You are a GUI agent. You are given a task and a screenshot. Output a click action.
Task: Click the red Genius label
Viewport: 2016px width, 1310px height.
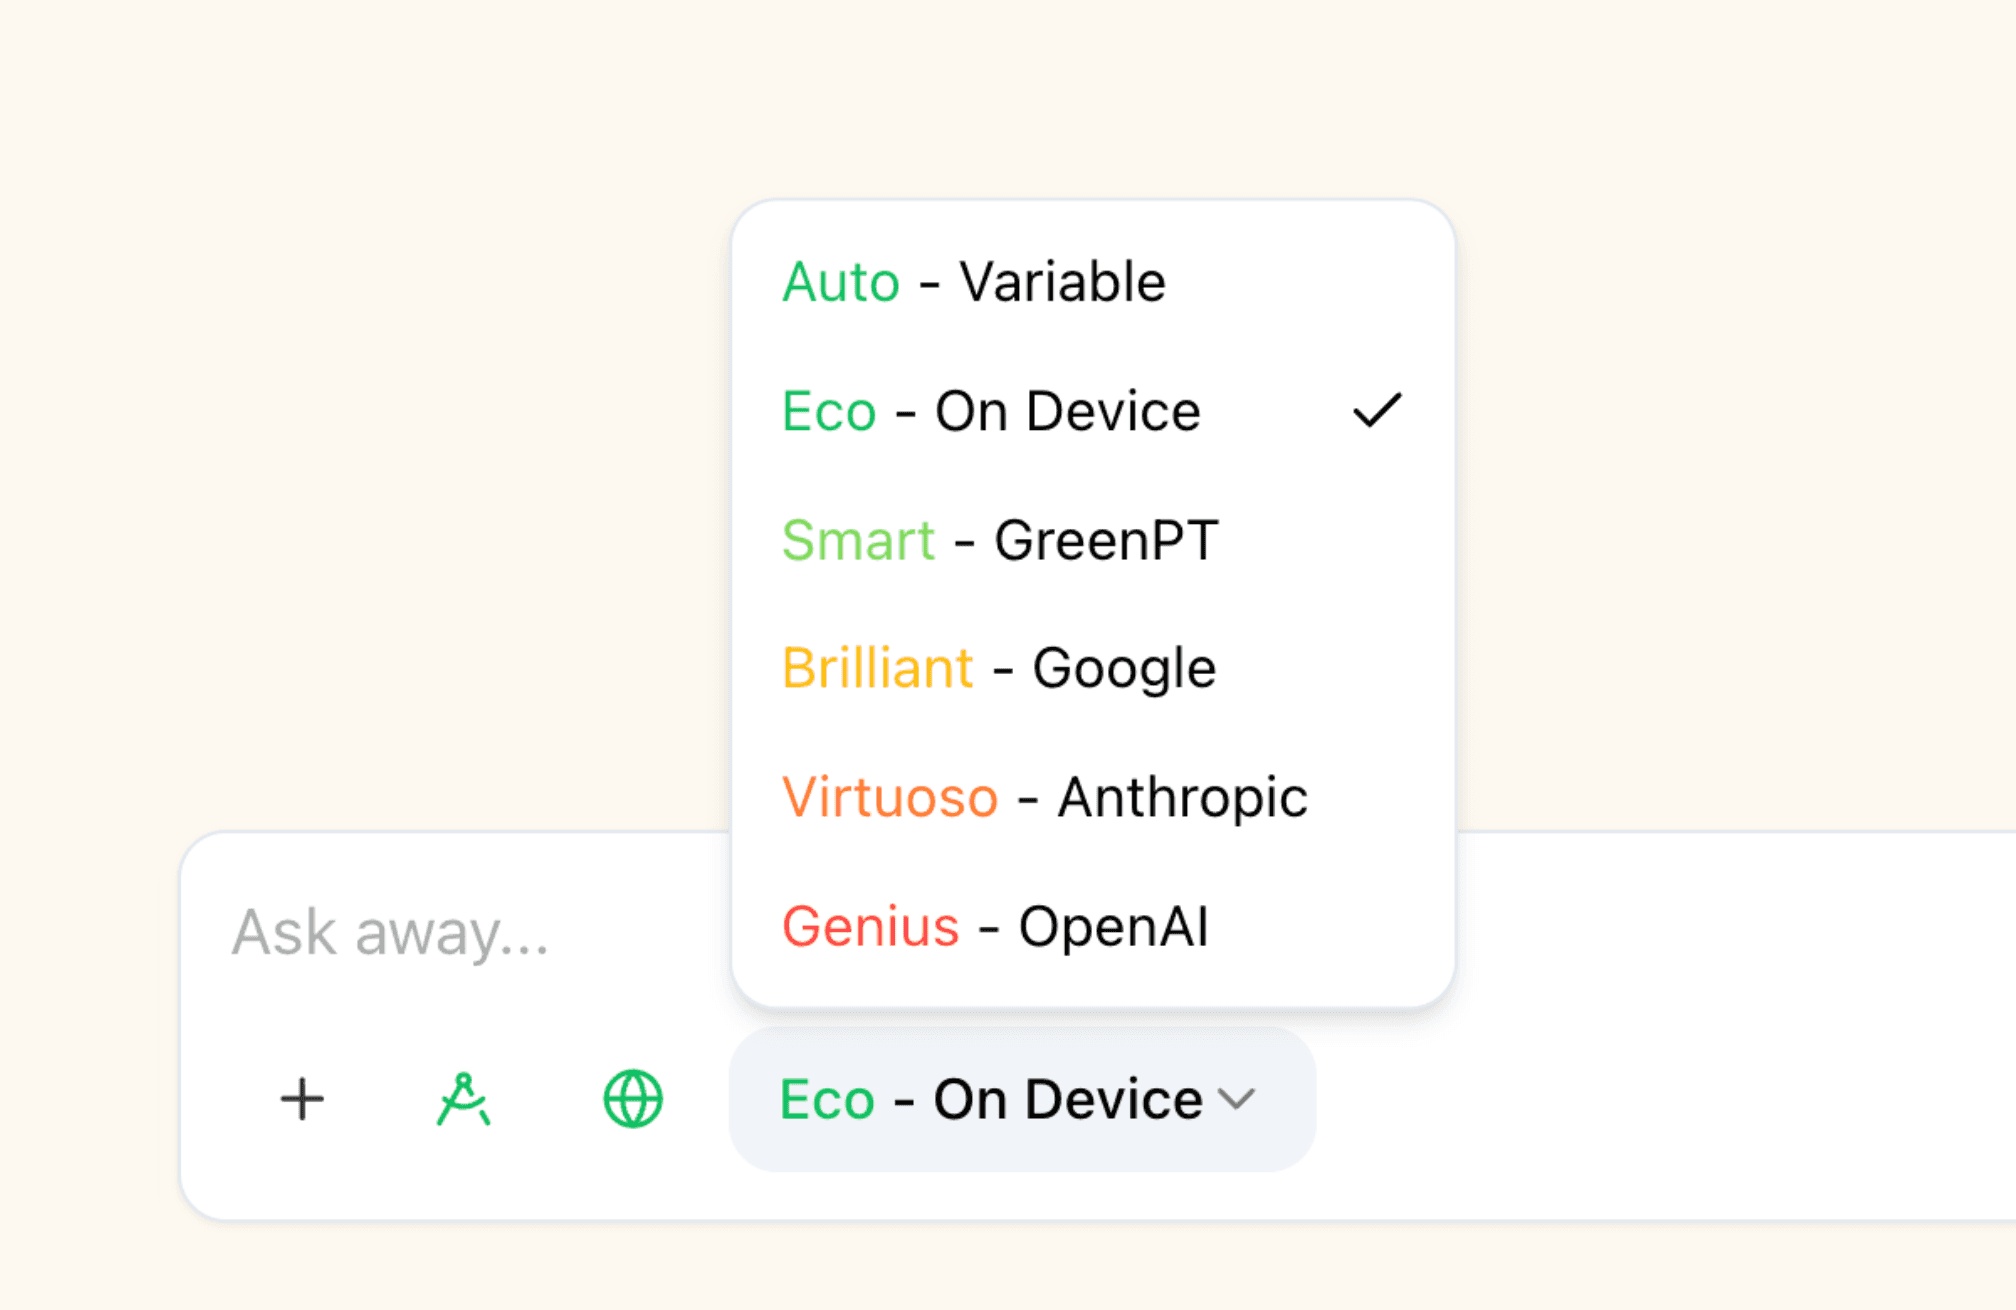(871, 926)
